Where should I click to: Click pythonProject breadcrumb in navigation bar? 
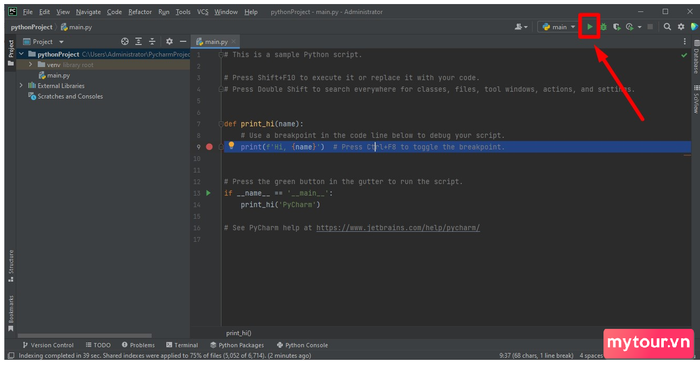(31, 27)
